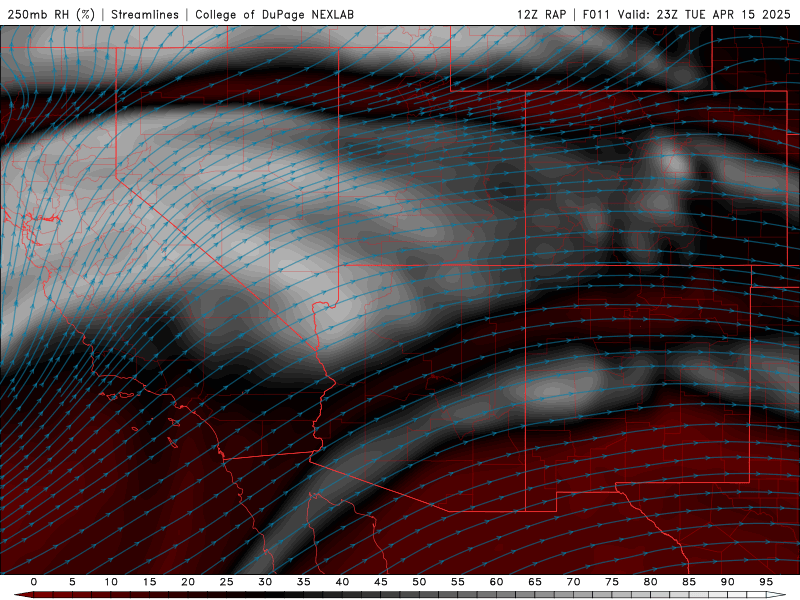Screen dimensions: 800x600
Task: Click the "40" color scale label
Action: coord(342,582)
